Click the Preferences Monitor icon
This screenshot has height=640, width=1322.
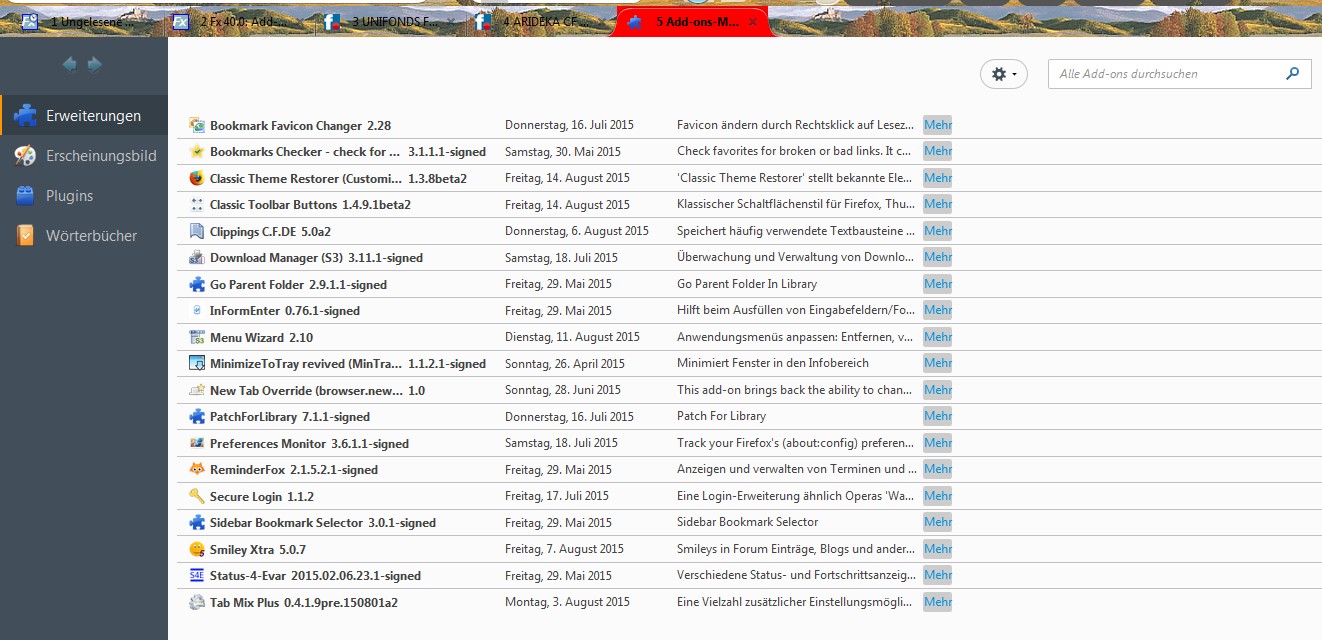pyautogui.click(x=197, y=443)
